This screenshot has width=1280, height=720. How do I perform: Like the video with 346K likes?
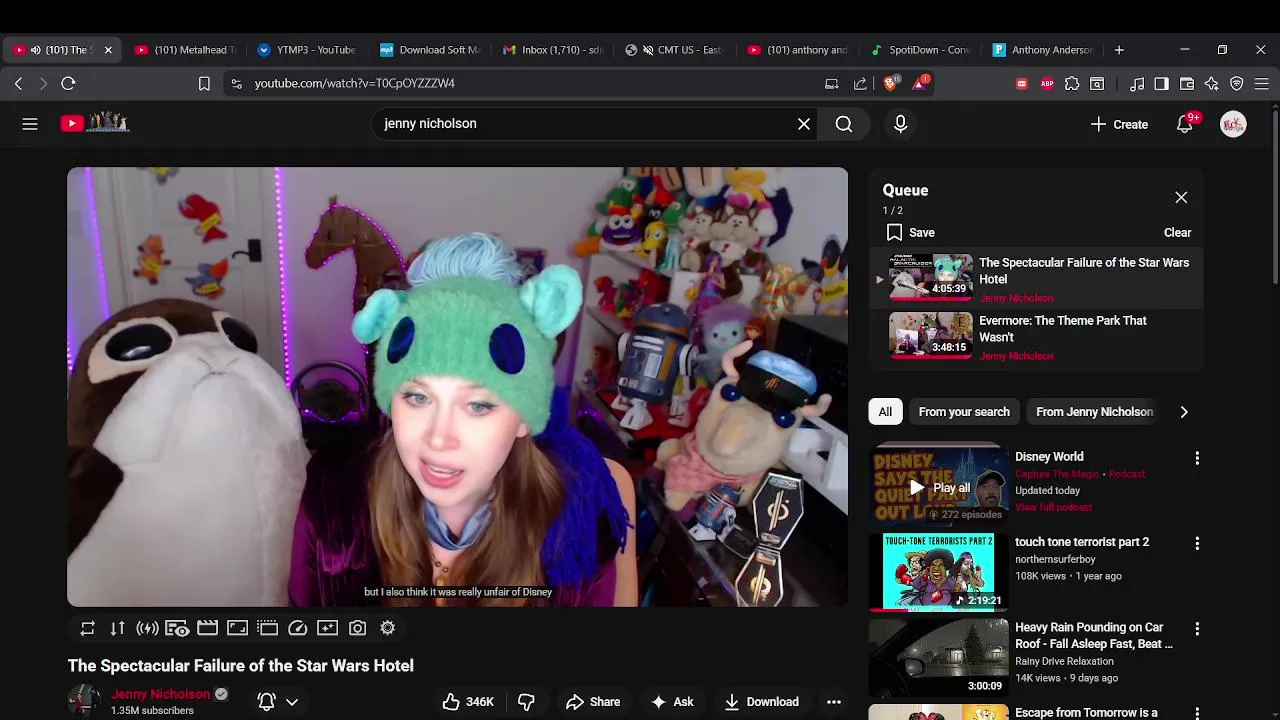point(468,702)
